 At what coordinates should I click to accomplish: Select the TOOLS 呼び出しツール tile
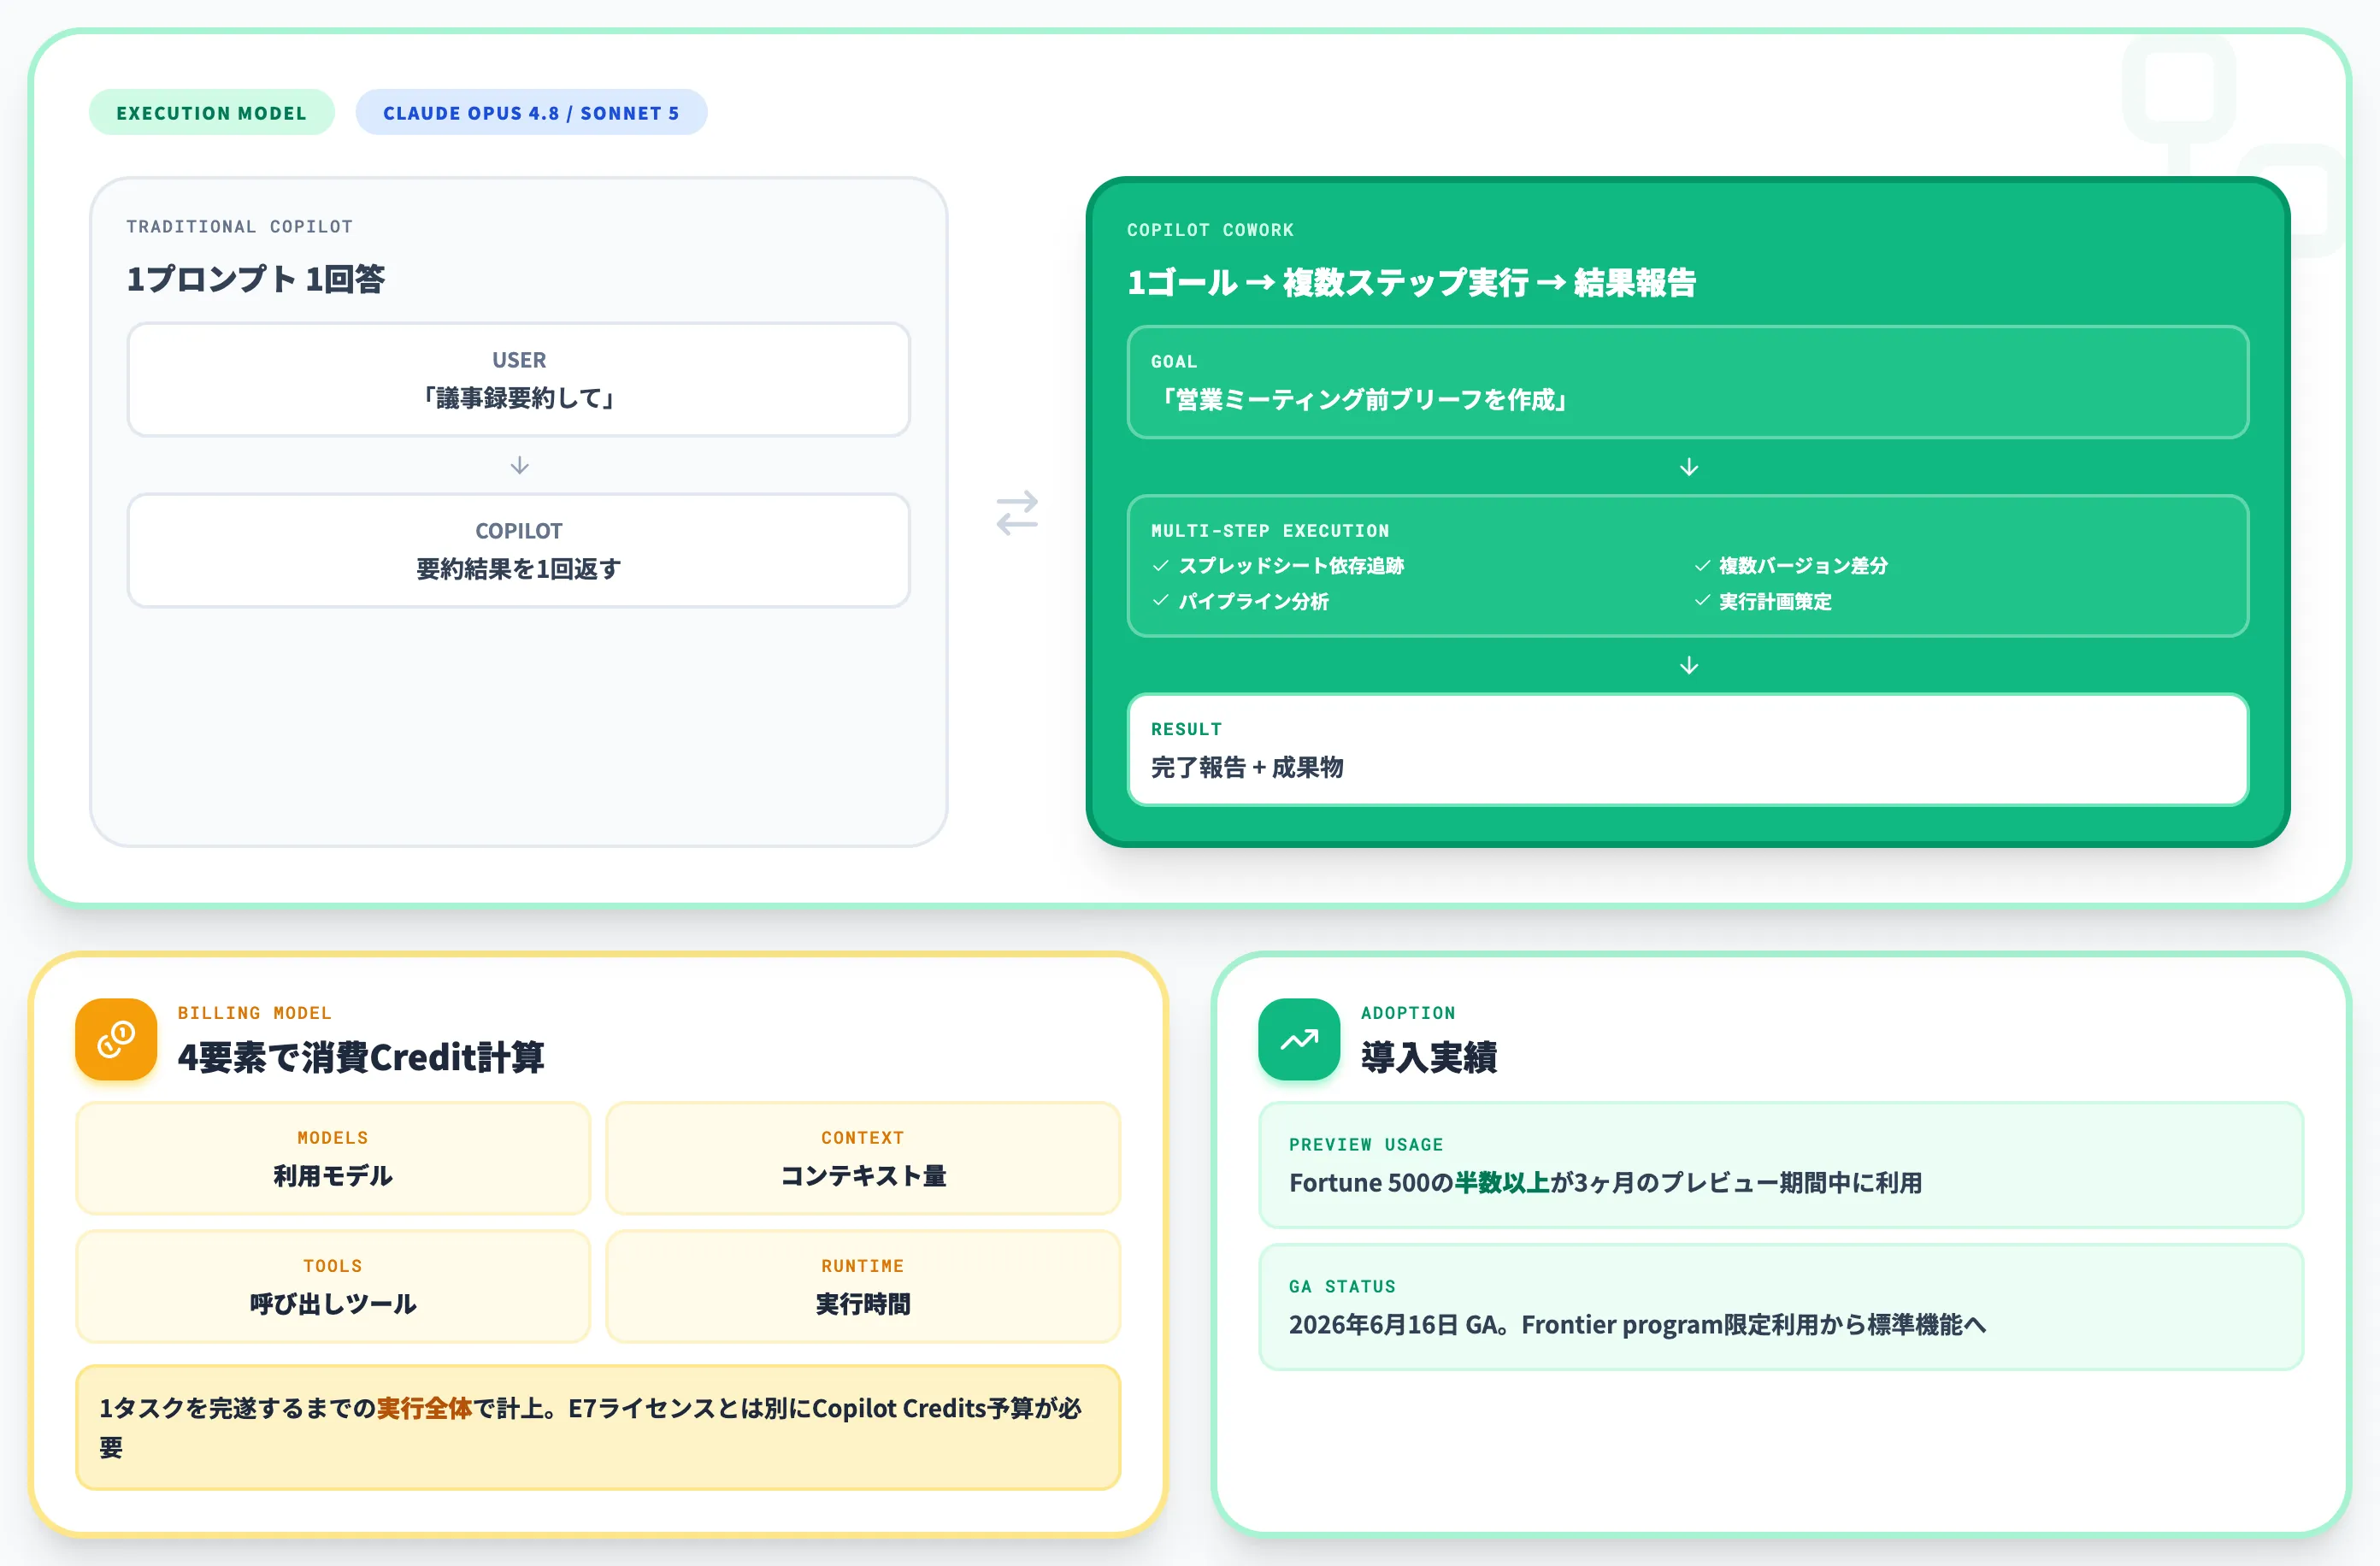[333, 1286]
